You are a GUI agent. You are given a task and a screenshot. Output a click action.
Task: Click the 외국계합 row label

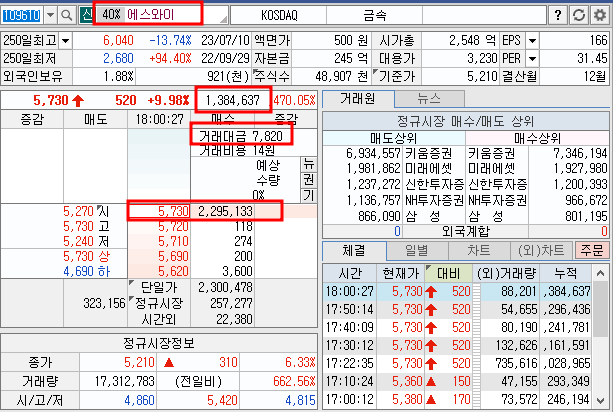(465, 231)
